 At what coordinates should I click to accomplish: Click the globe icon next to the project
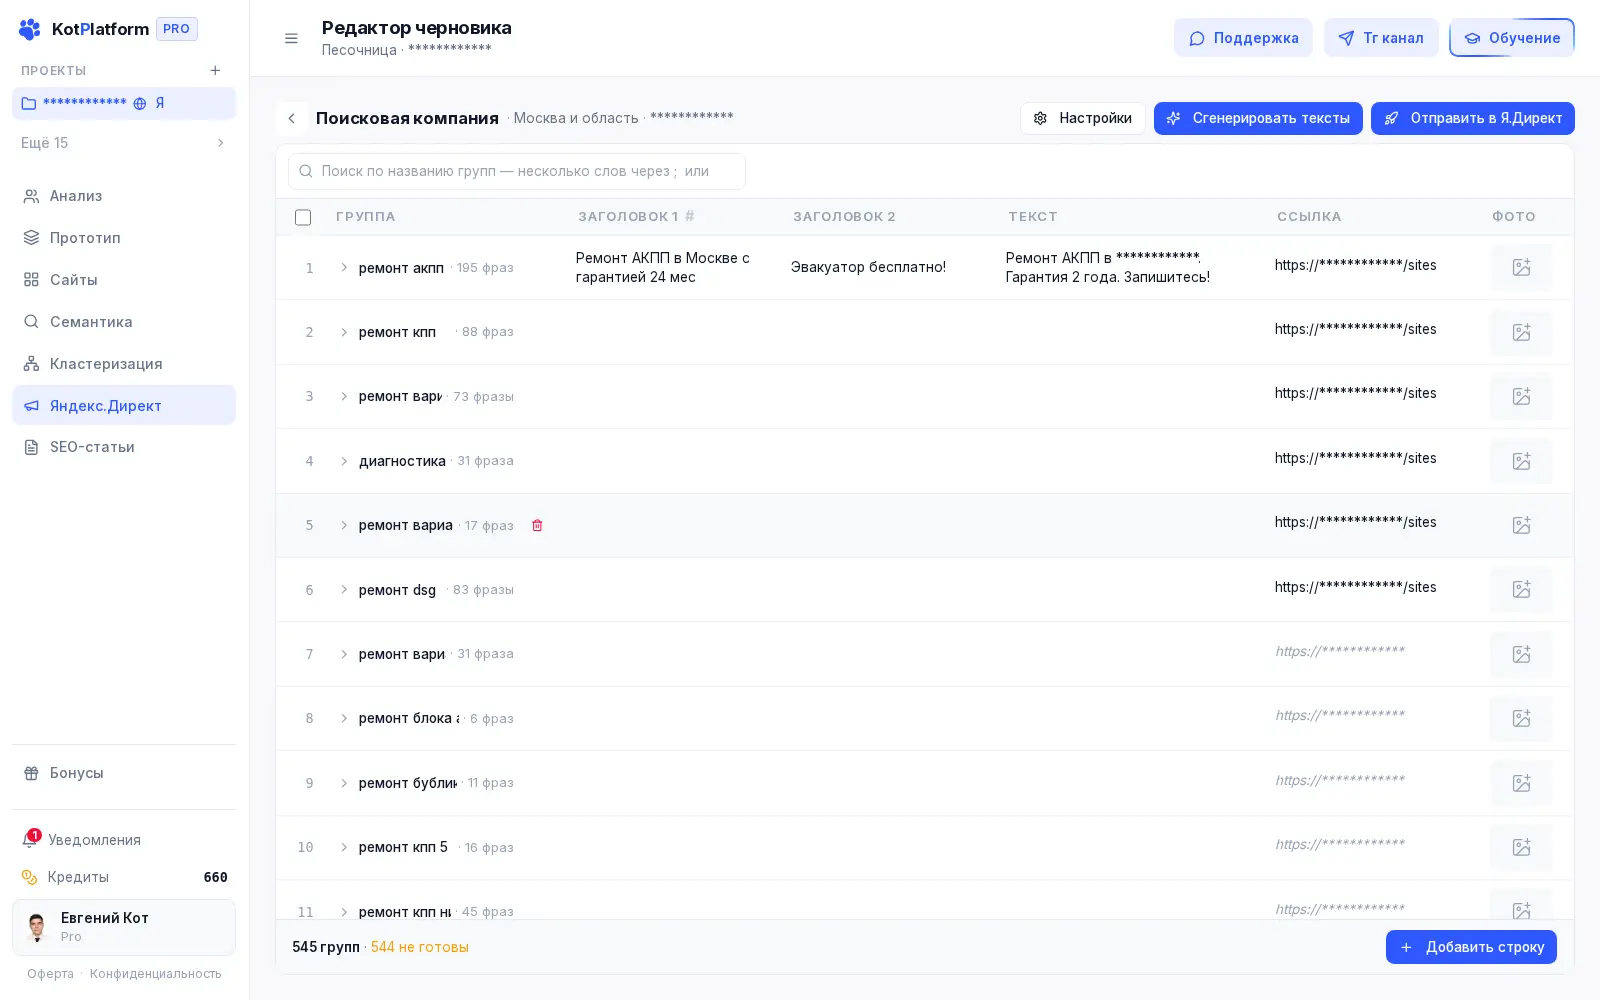tap(140, 103)
